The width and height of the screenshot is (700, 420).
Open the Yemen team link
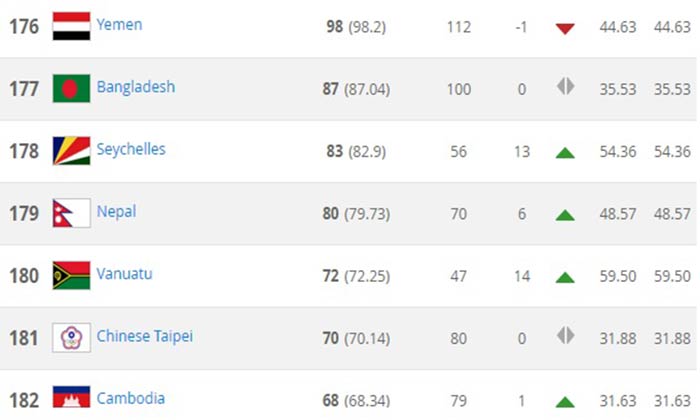click(x=119, y=25)
